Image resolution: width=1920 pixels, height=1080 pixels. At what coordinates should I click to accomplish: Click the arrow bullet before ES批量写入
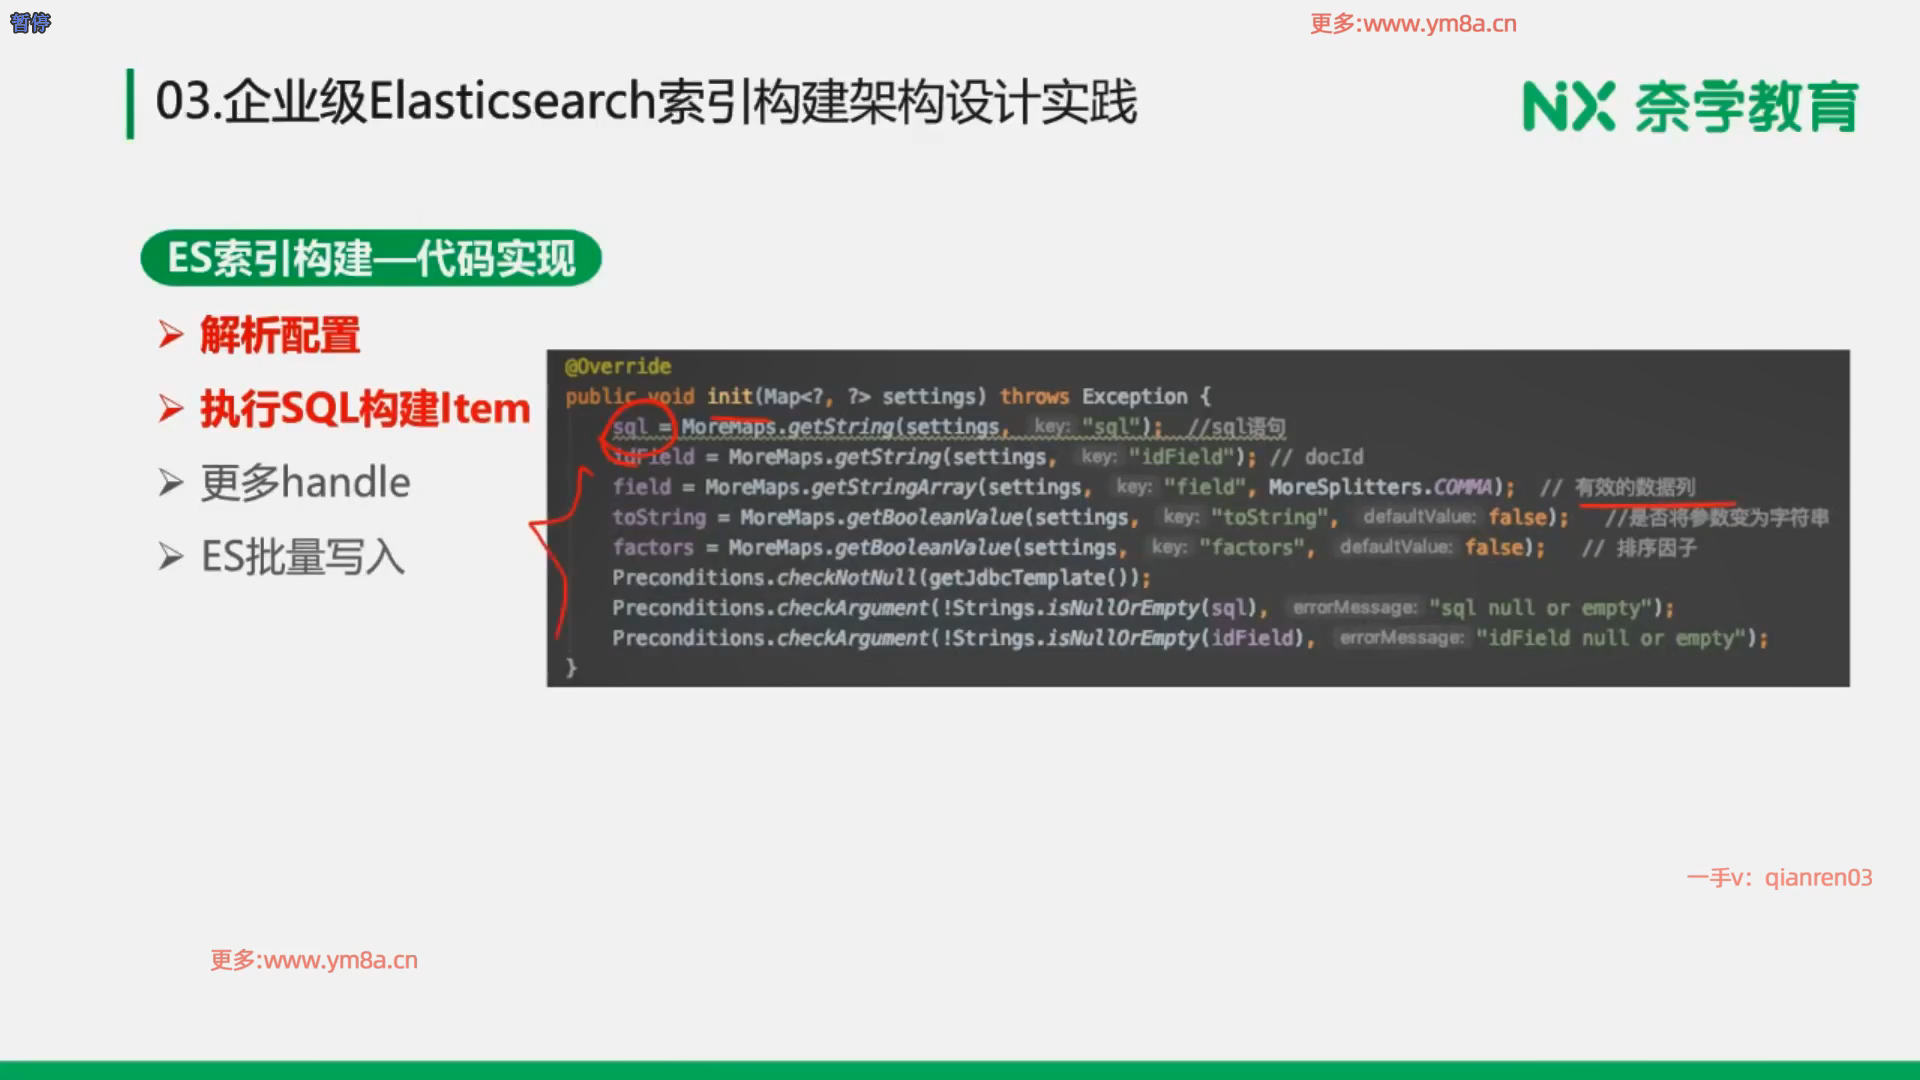point(171,557)
